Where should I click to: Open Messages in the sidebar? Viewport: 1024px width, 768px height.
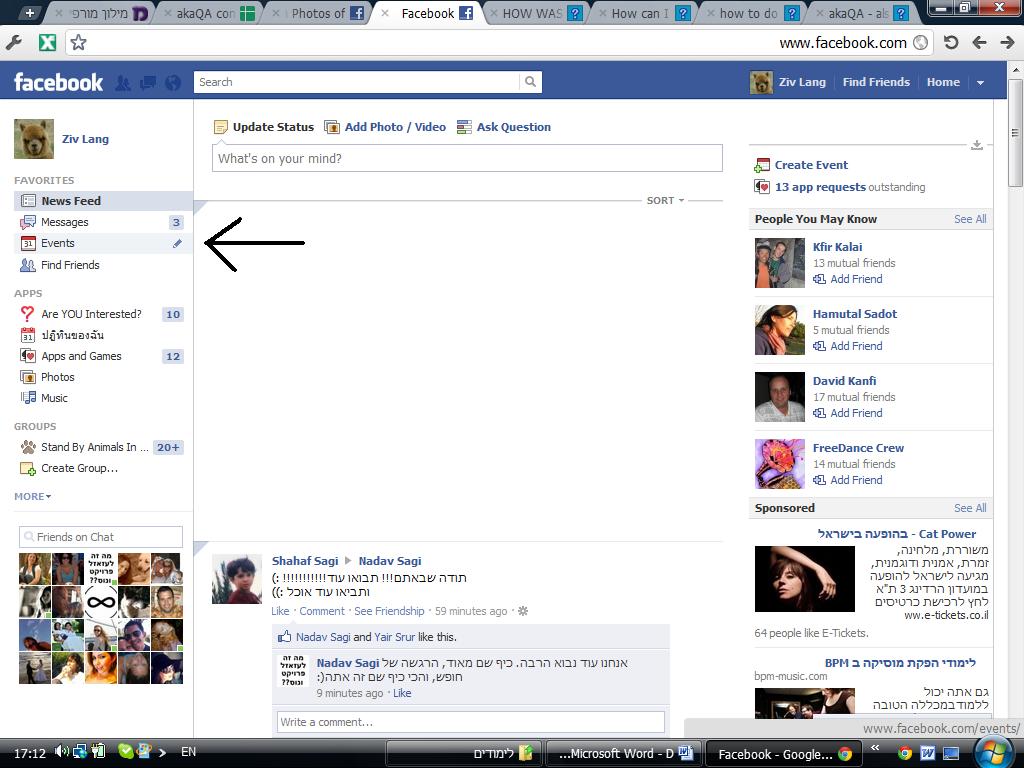(x=103, y=222)
